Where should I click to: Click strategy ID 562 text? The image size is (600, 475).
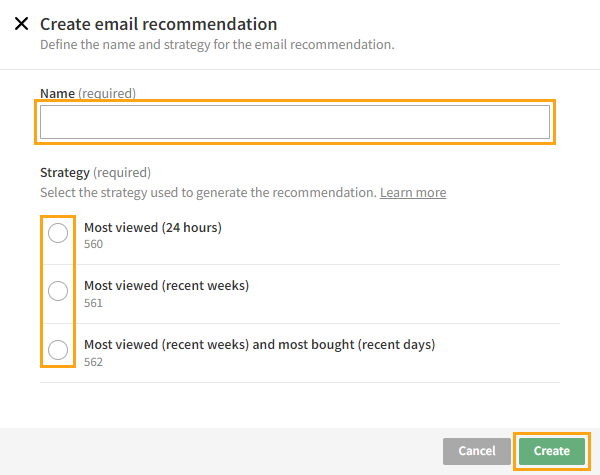click(93, 362)
